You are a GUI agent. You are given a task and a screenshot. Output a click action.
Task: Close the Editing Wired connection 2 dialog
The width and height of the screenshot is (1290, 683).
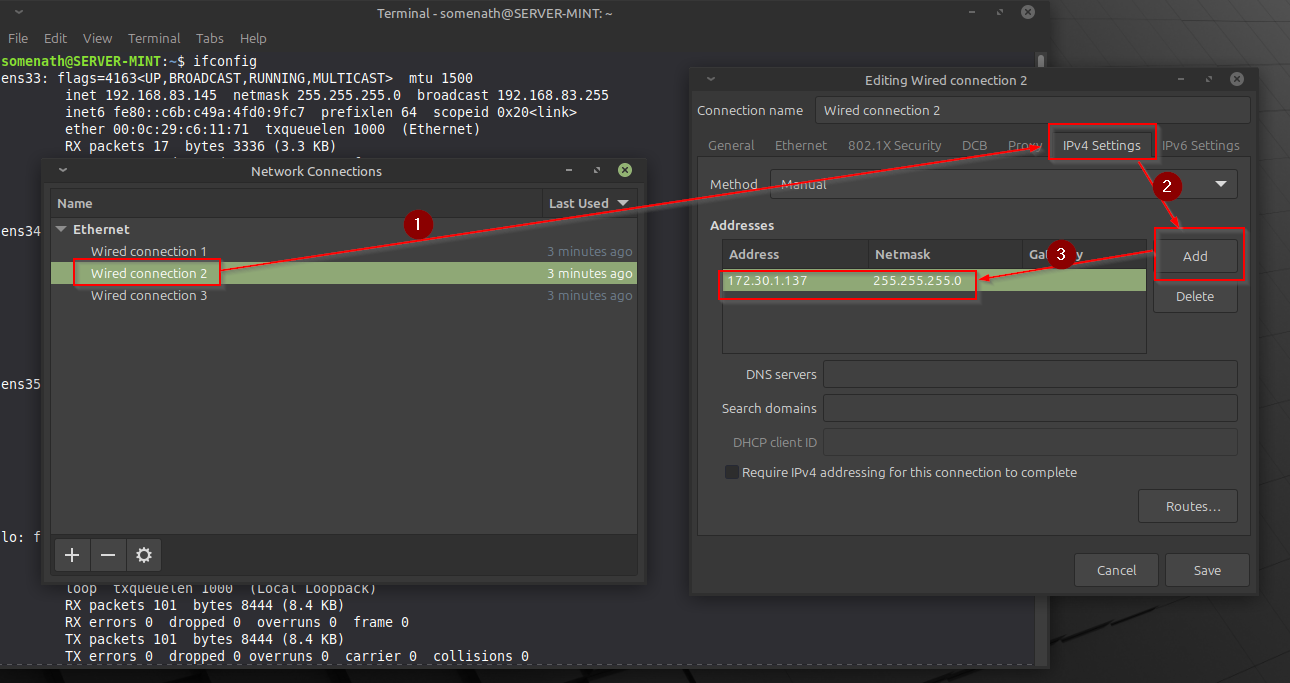(1237, 79)
